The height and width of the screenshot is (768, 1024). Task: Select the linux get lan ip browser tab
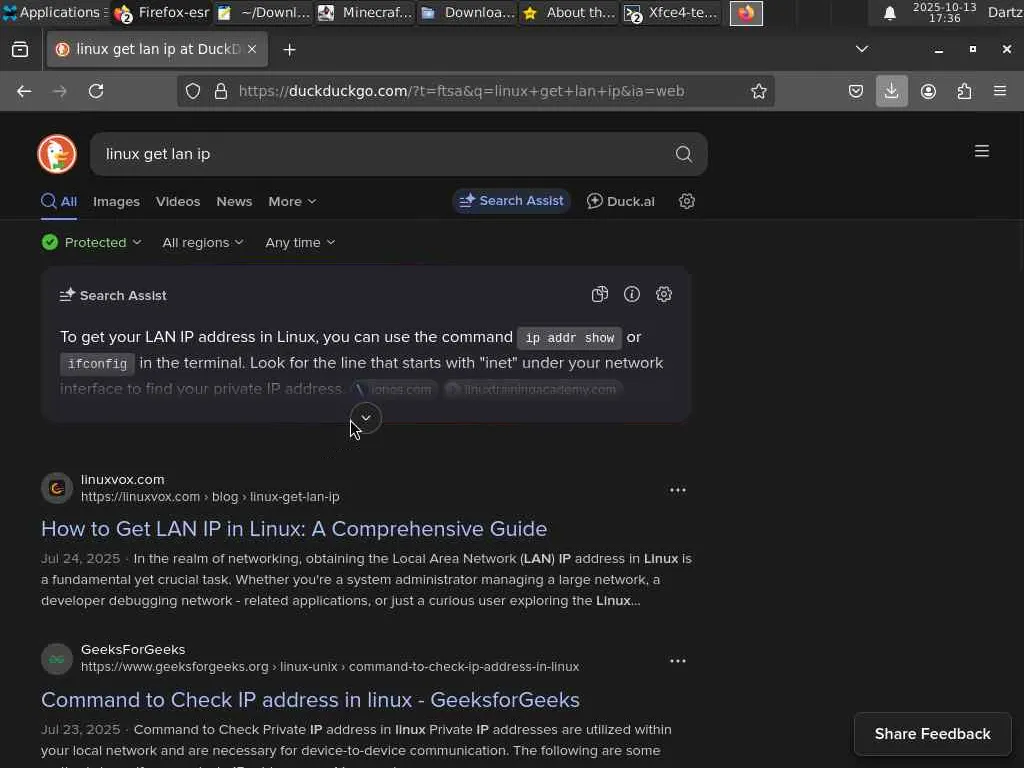point(157,50)
